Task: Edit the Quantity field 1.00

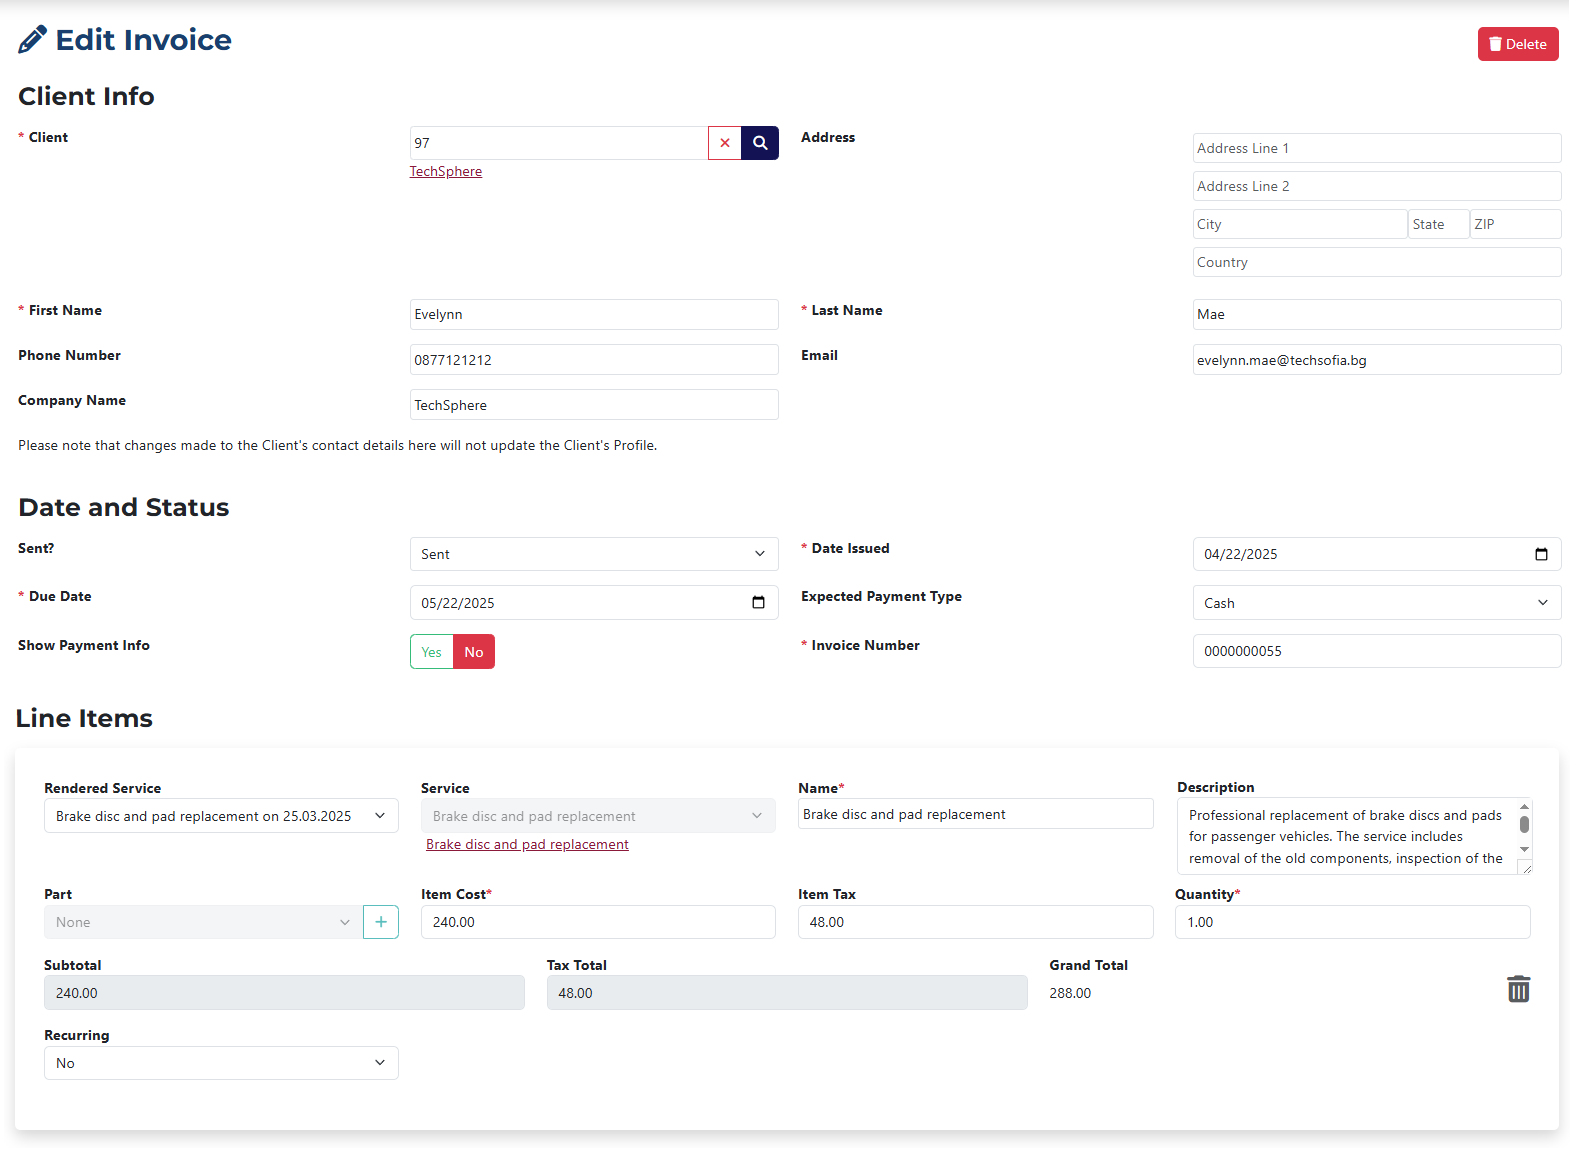Action: (x=1353, y=922)
